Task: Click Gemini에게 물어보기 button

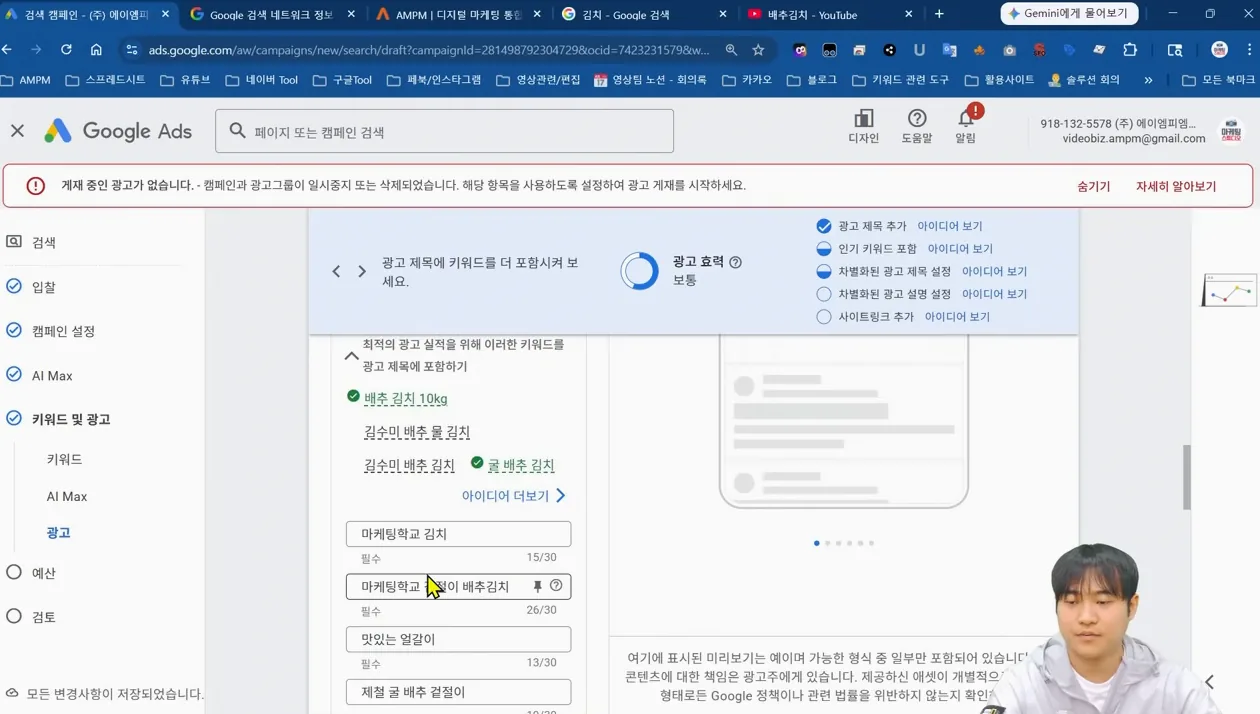Action: click(1069, 14)
